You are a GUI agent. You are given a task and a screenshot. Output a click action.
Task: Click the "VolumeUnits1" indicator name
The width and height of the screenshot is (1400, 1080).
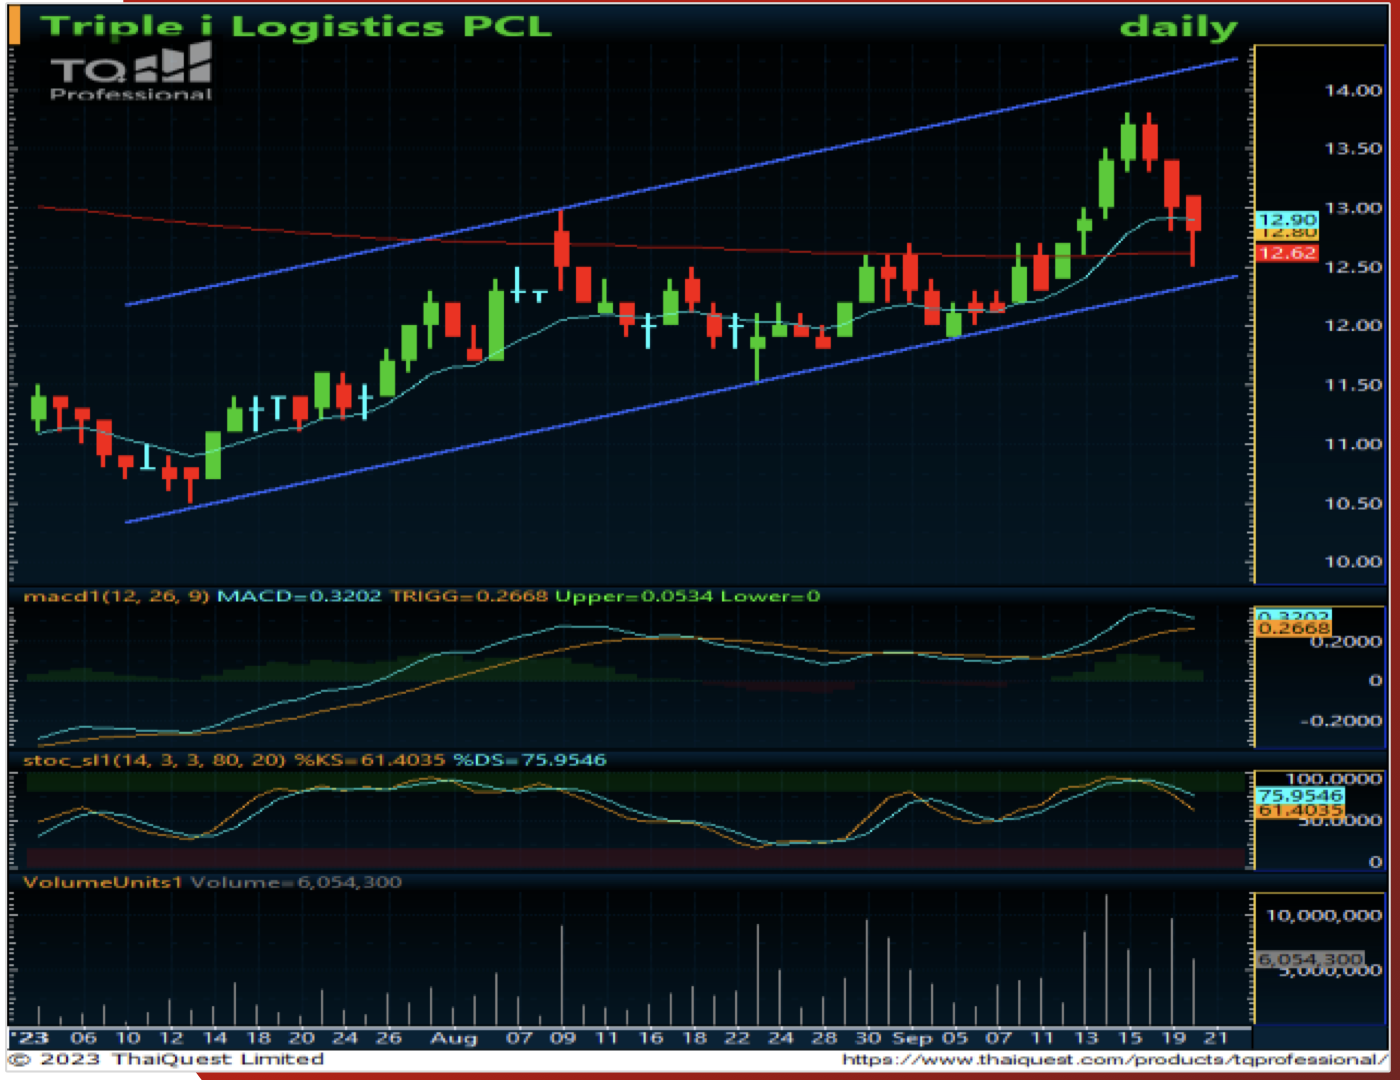[x=103, y=882]
